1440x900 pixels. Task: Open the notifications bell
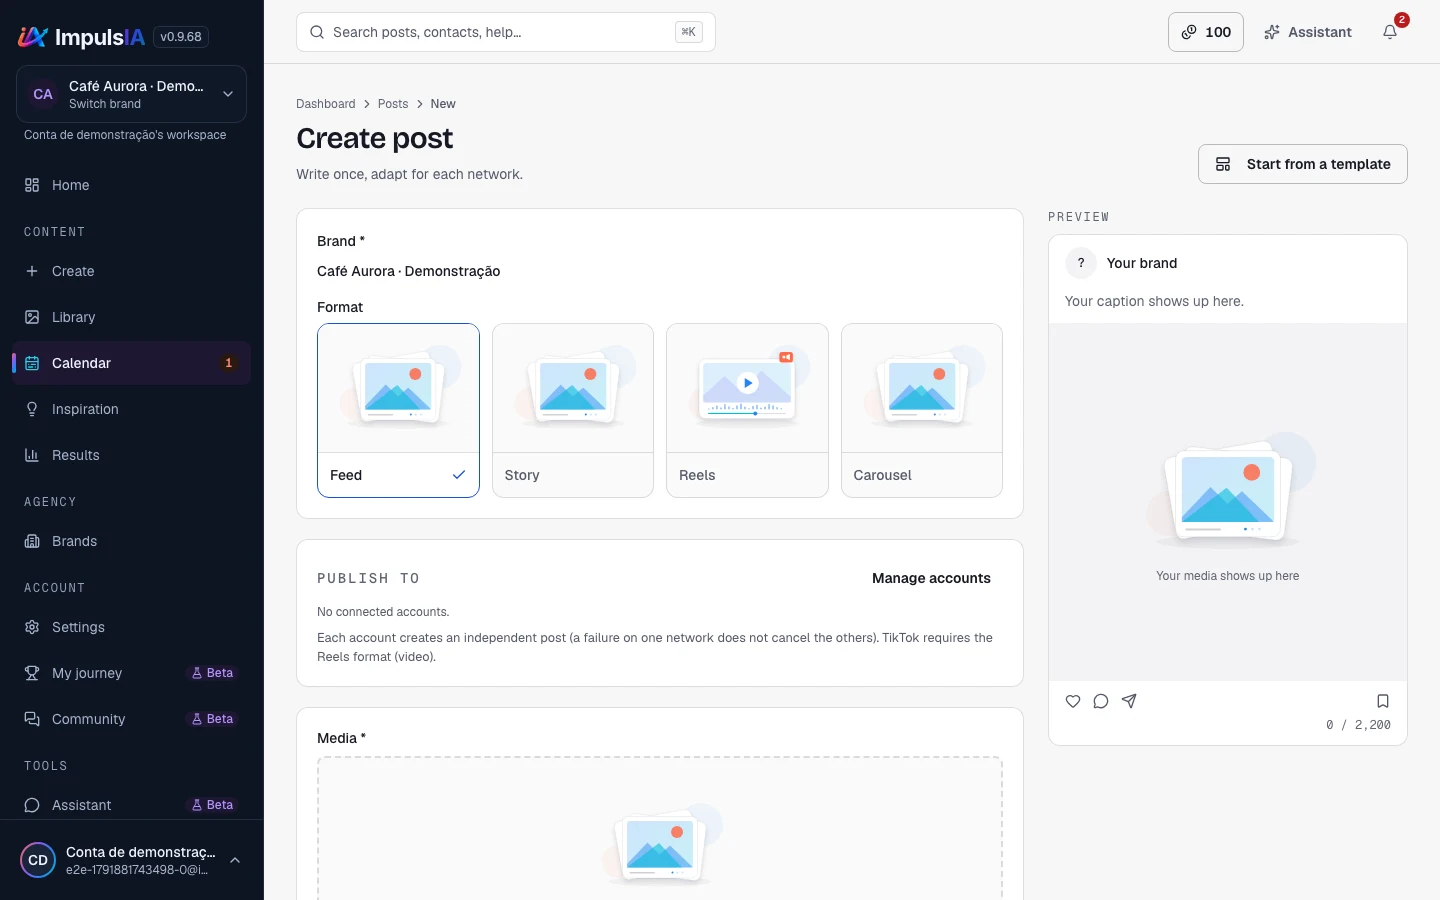[x=1390, y=32]
